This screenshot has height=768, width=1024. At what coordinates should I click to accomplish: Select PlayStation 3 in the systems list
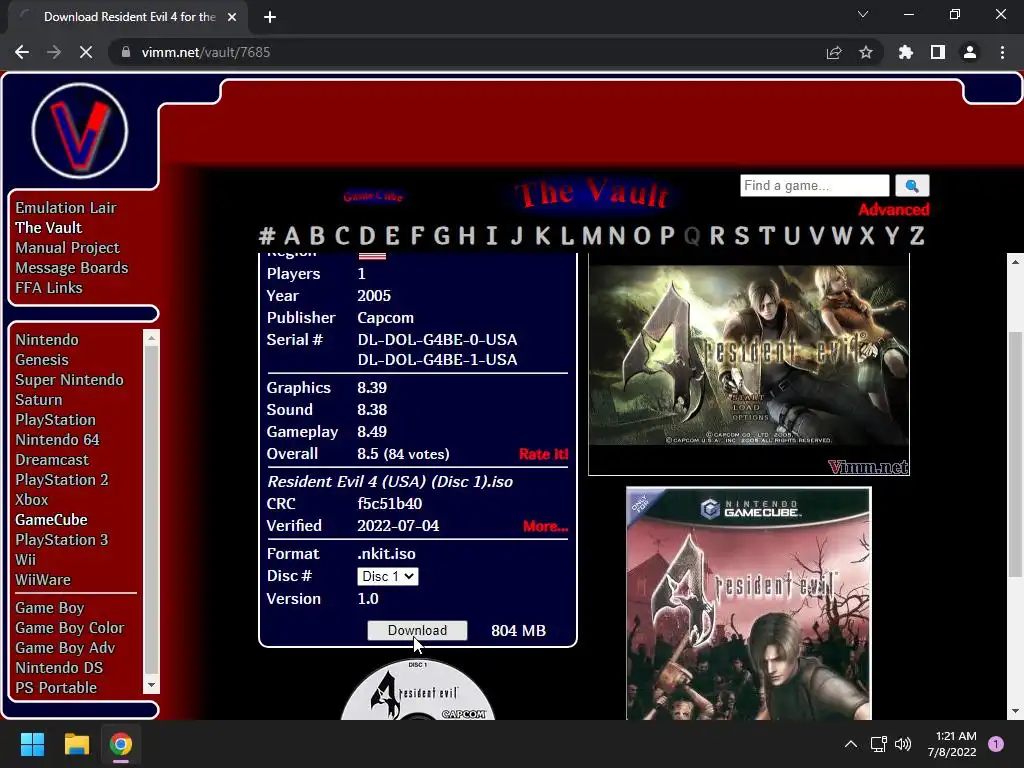coord(61,540)
